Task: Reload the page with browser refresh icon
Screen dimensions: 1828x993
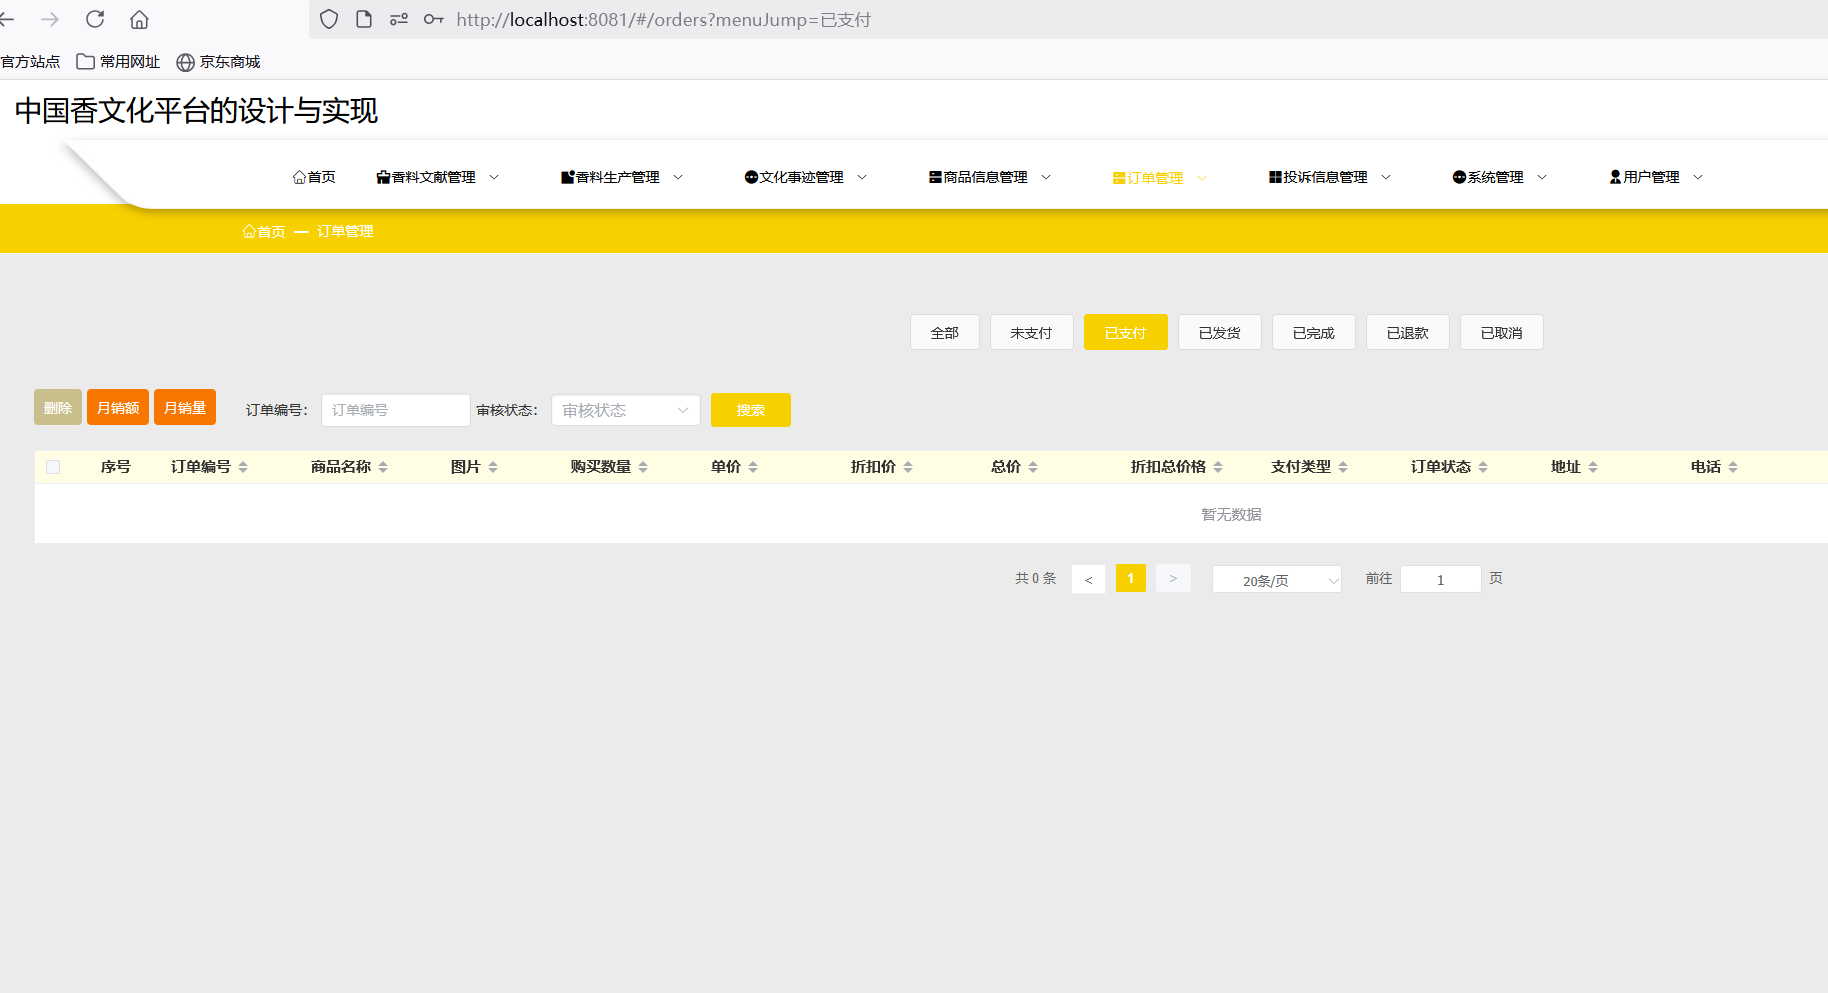Action: [95, 19]
